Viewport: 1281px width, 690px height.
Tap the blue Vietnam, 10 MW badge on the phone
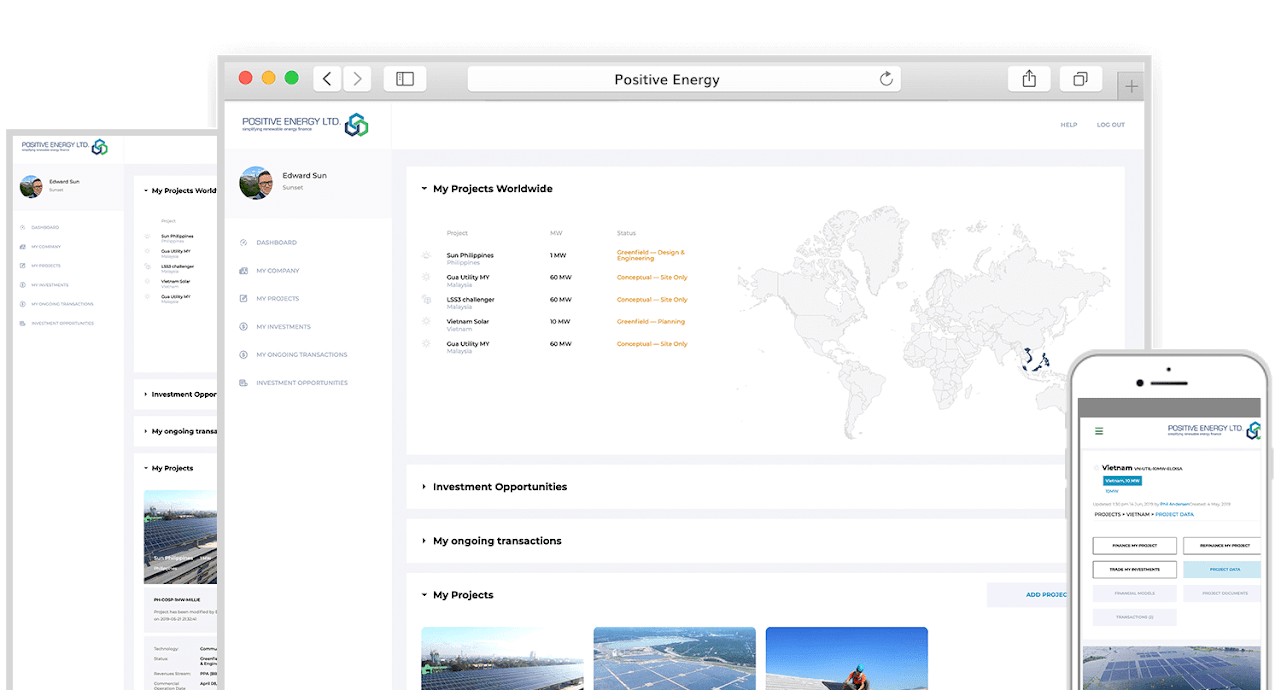coord(1122,481)
